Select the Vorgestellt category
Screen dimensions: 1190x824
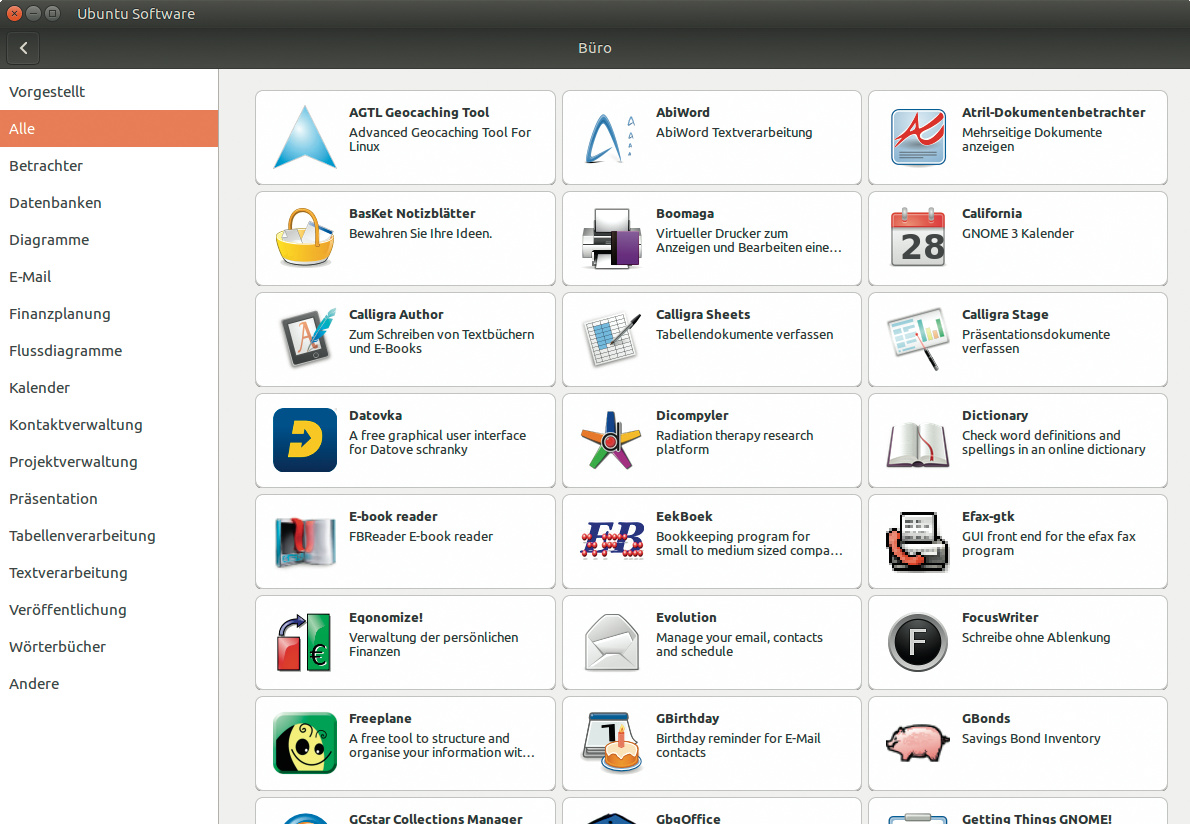tap(47, 92)
